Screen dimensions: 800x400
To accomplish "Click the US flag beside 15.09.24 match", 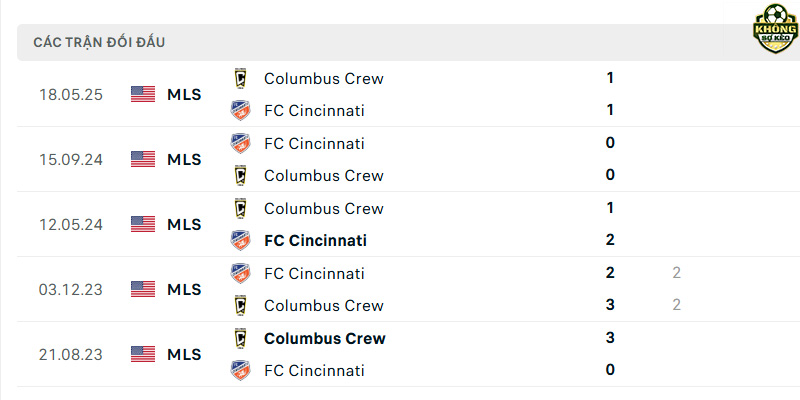I will coord(143,159).
